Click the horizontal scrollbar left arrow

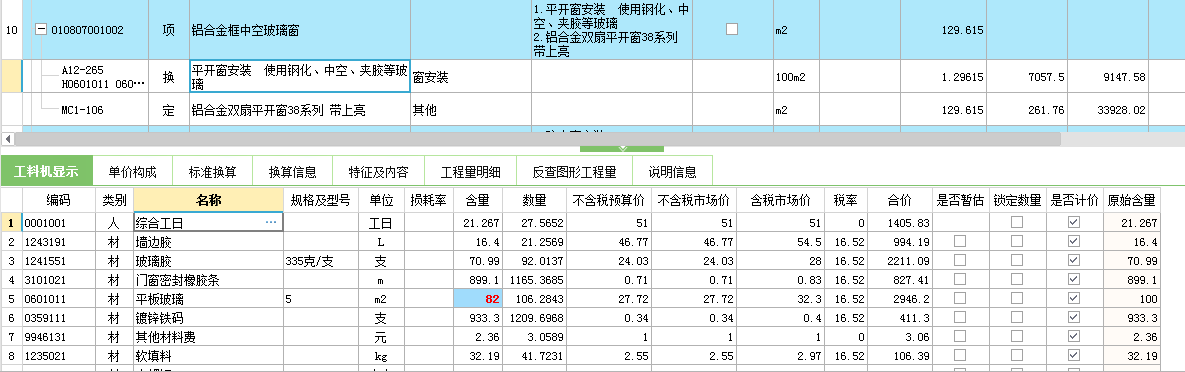click(x=8, y=139)
